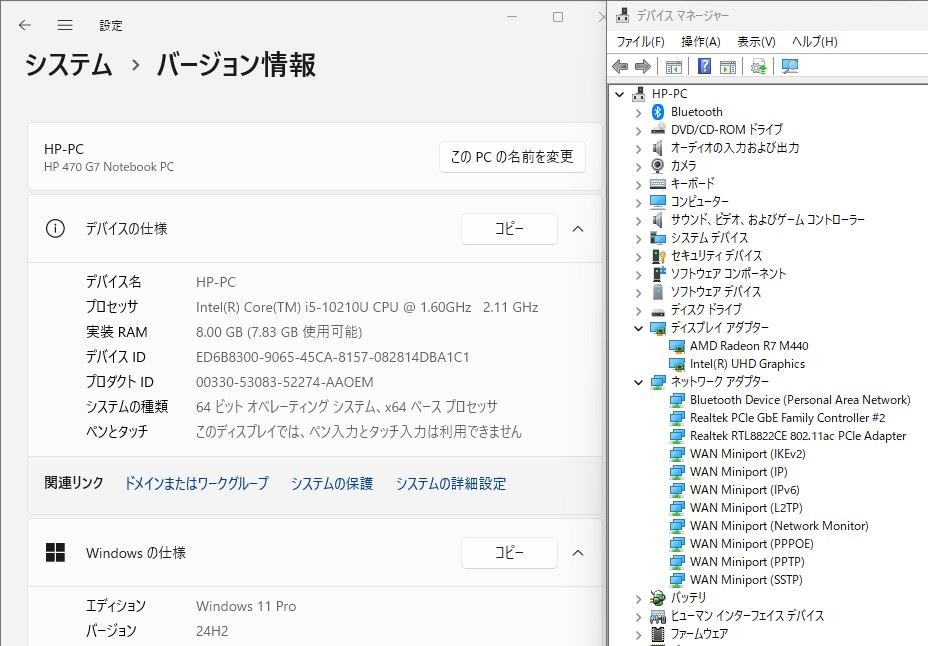Open the ヘルプ(H) menu

814,41
